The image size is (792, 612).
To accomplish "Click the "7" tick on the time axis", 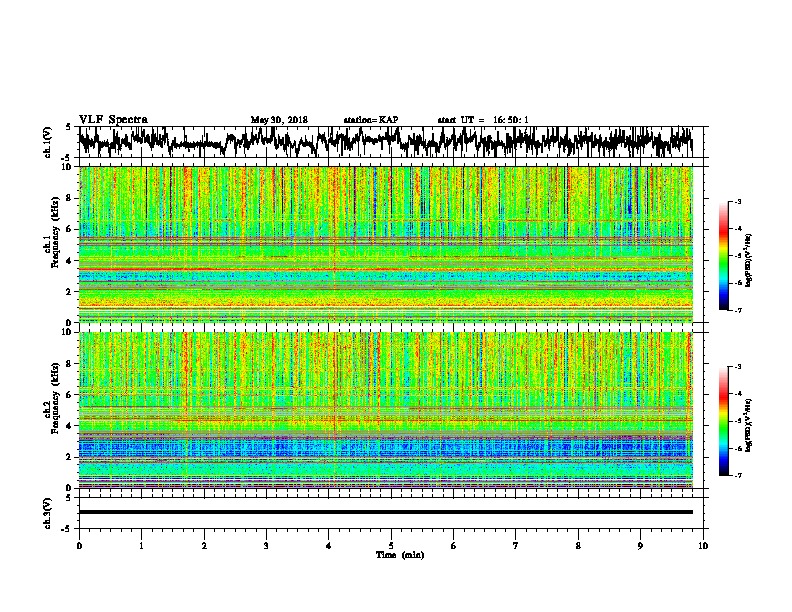I will click(516, 546).
